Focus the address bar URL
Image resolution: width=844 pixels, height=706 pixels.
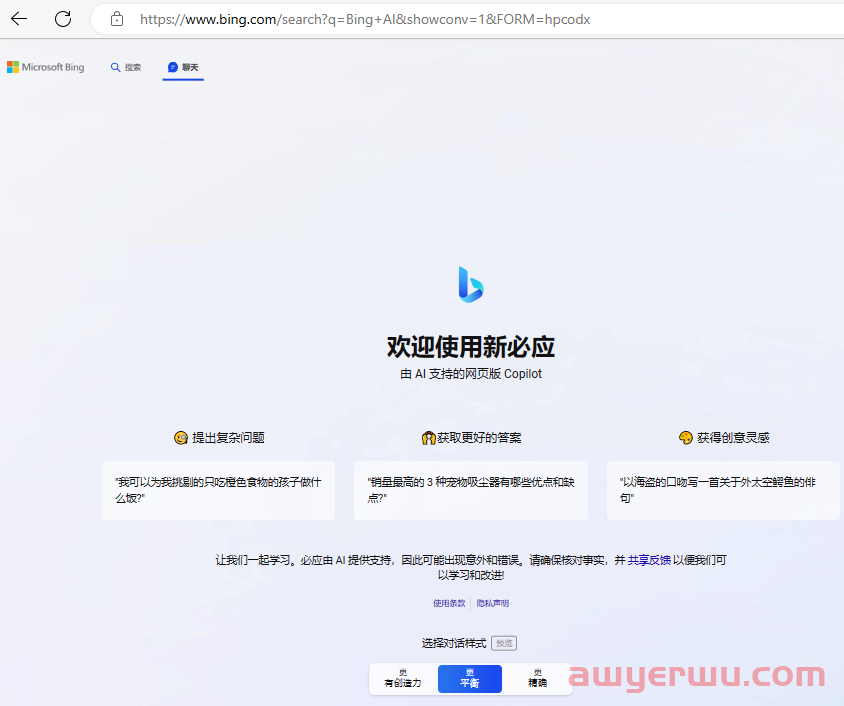pyautogui.click(x=365, y=19)
